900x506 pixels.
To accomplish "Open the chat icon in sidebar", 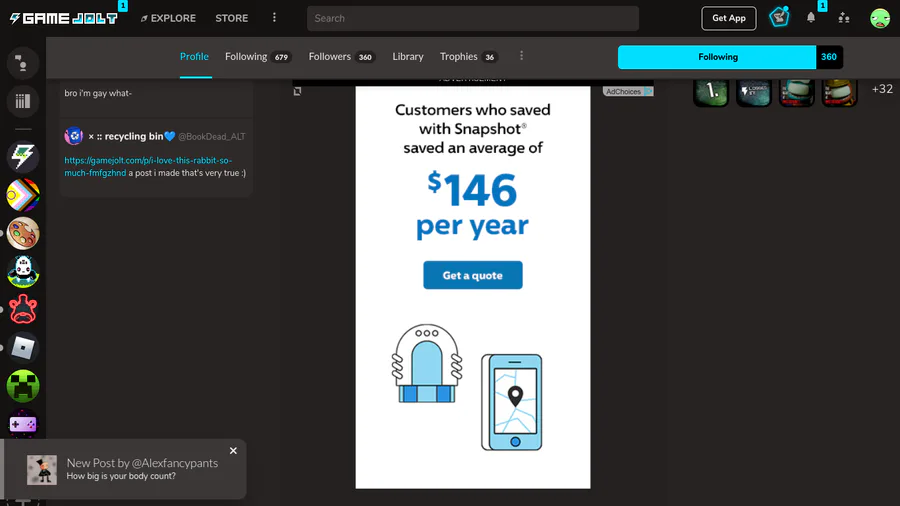I will (x=23, y=63).
